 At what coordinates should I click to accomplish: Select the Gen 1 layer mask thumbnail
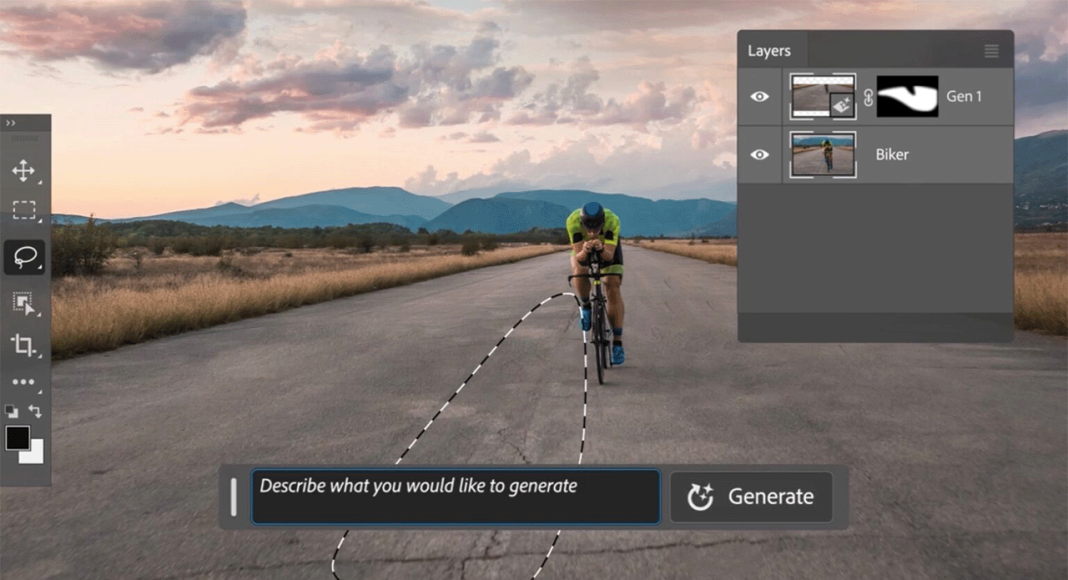click(x=907, y=96)
